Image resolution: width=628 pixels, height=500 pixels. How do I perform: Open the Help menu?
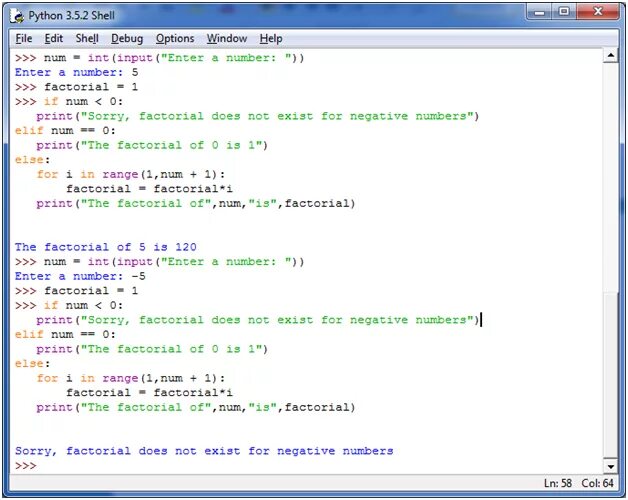coord(271,38)
